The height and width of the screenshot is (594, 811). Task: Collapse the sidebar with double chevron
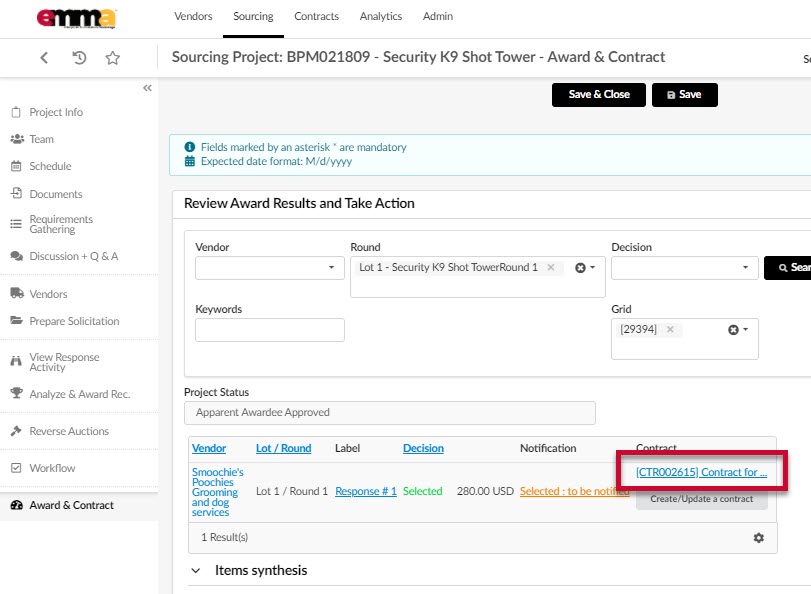click(x=147, y=88)
